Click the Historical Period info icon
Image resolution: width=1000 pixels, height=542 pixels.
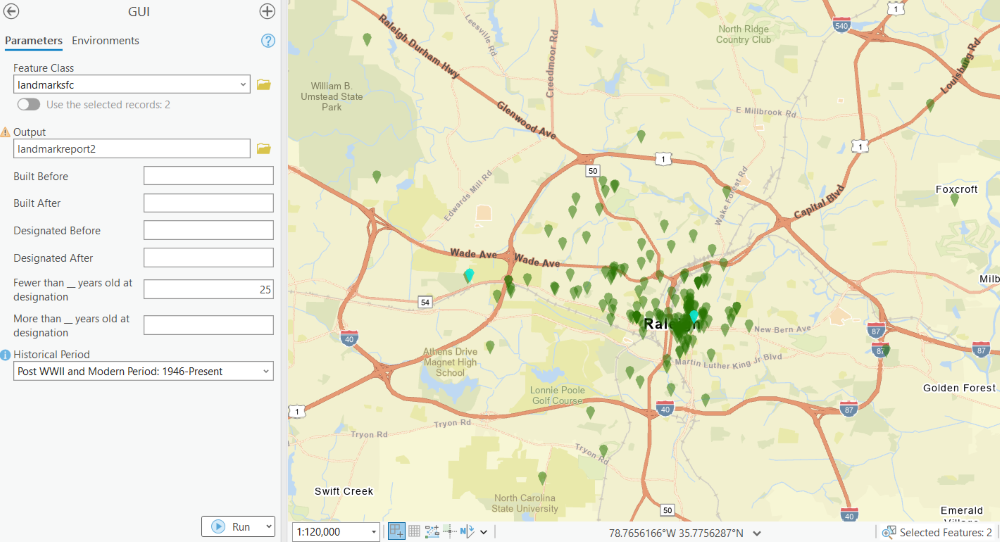point(6,355)
